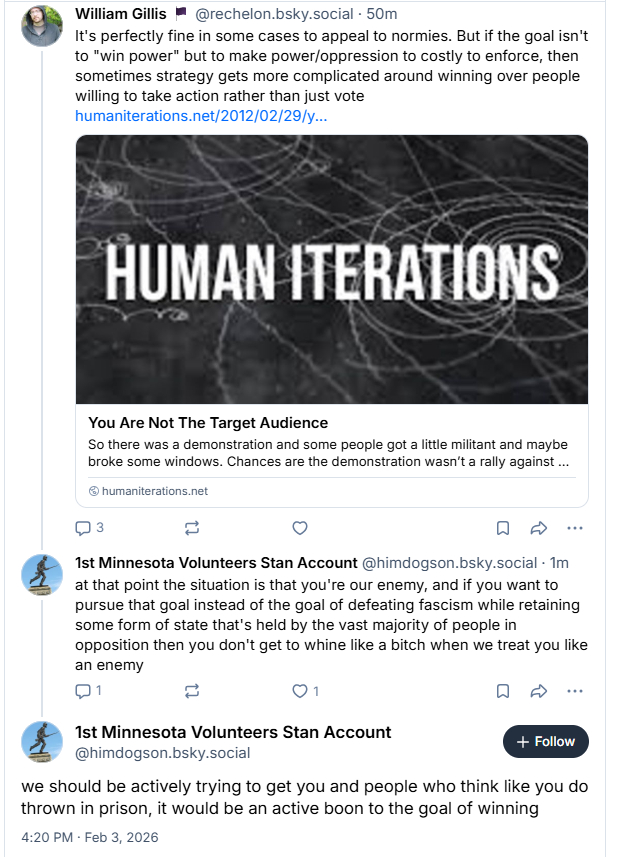Viewport: 631px width, 857px height.
Task: Bookmark William Gillis's post
Action: pos(503,528)
